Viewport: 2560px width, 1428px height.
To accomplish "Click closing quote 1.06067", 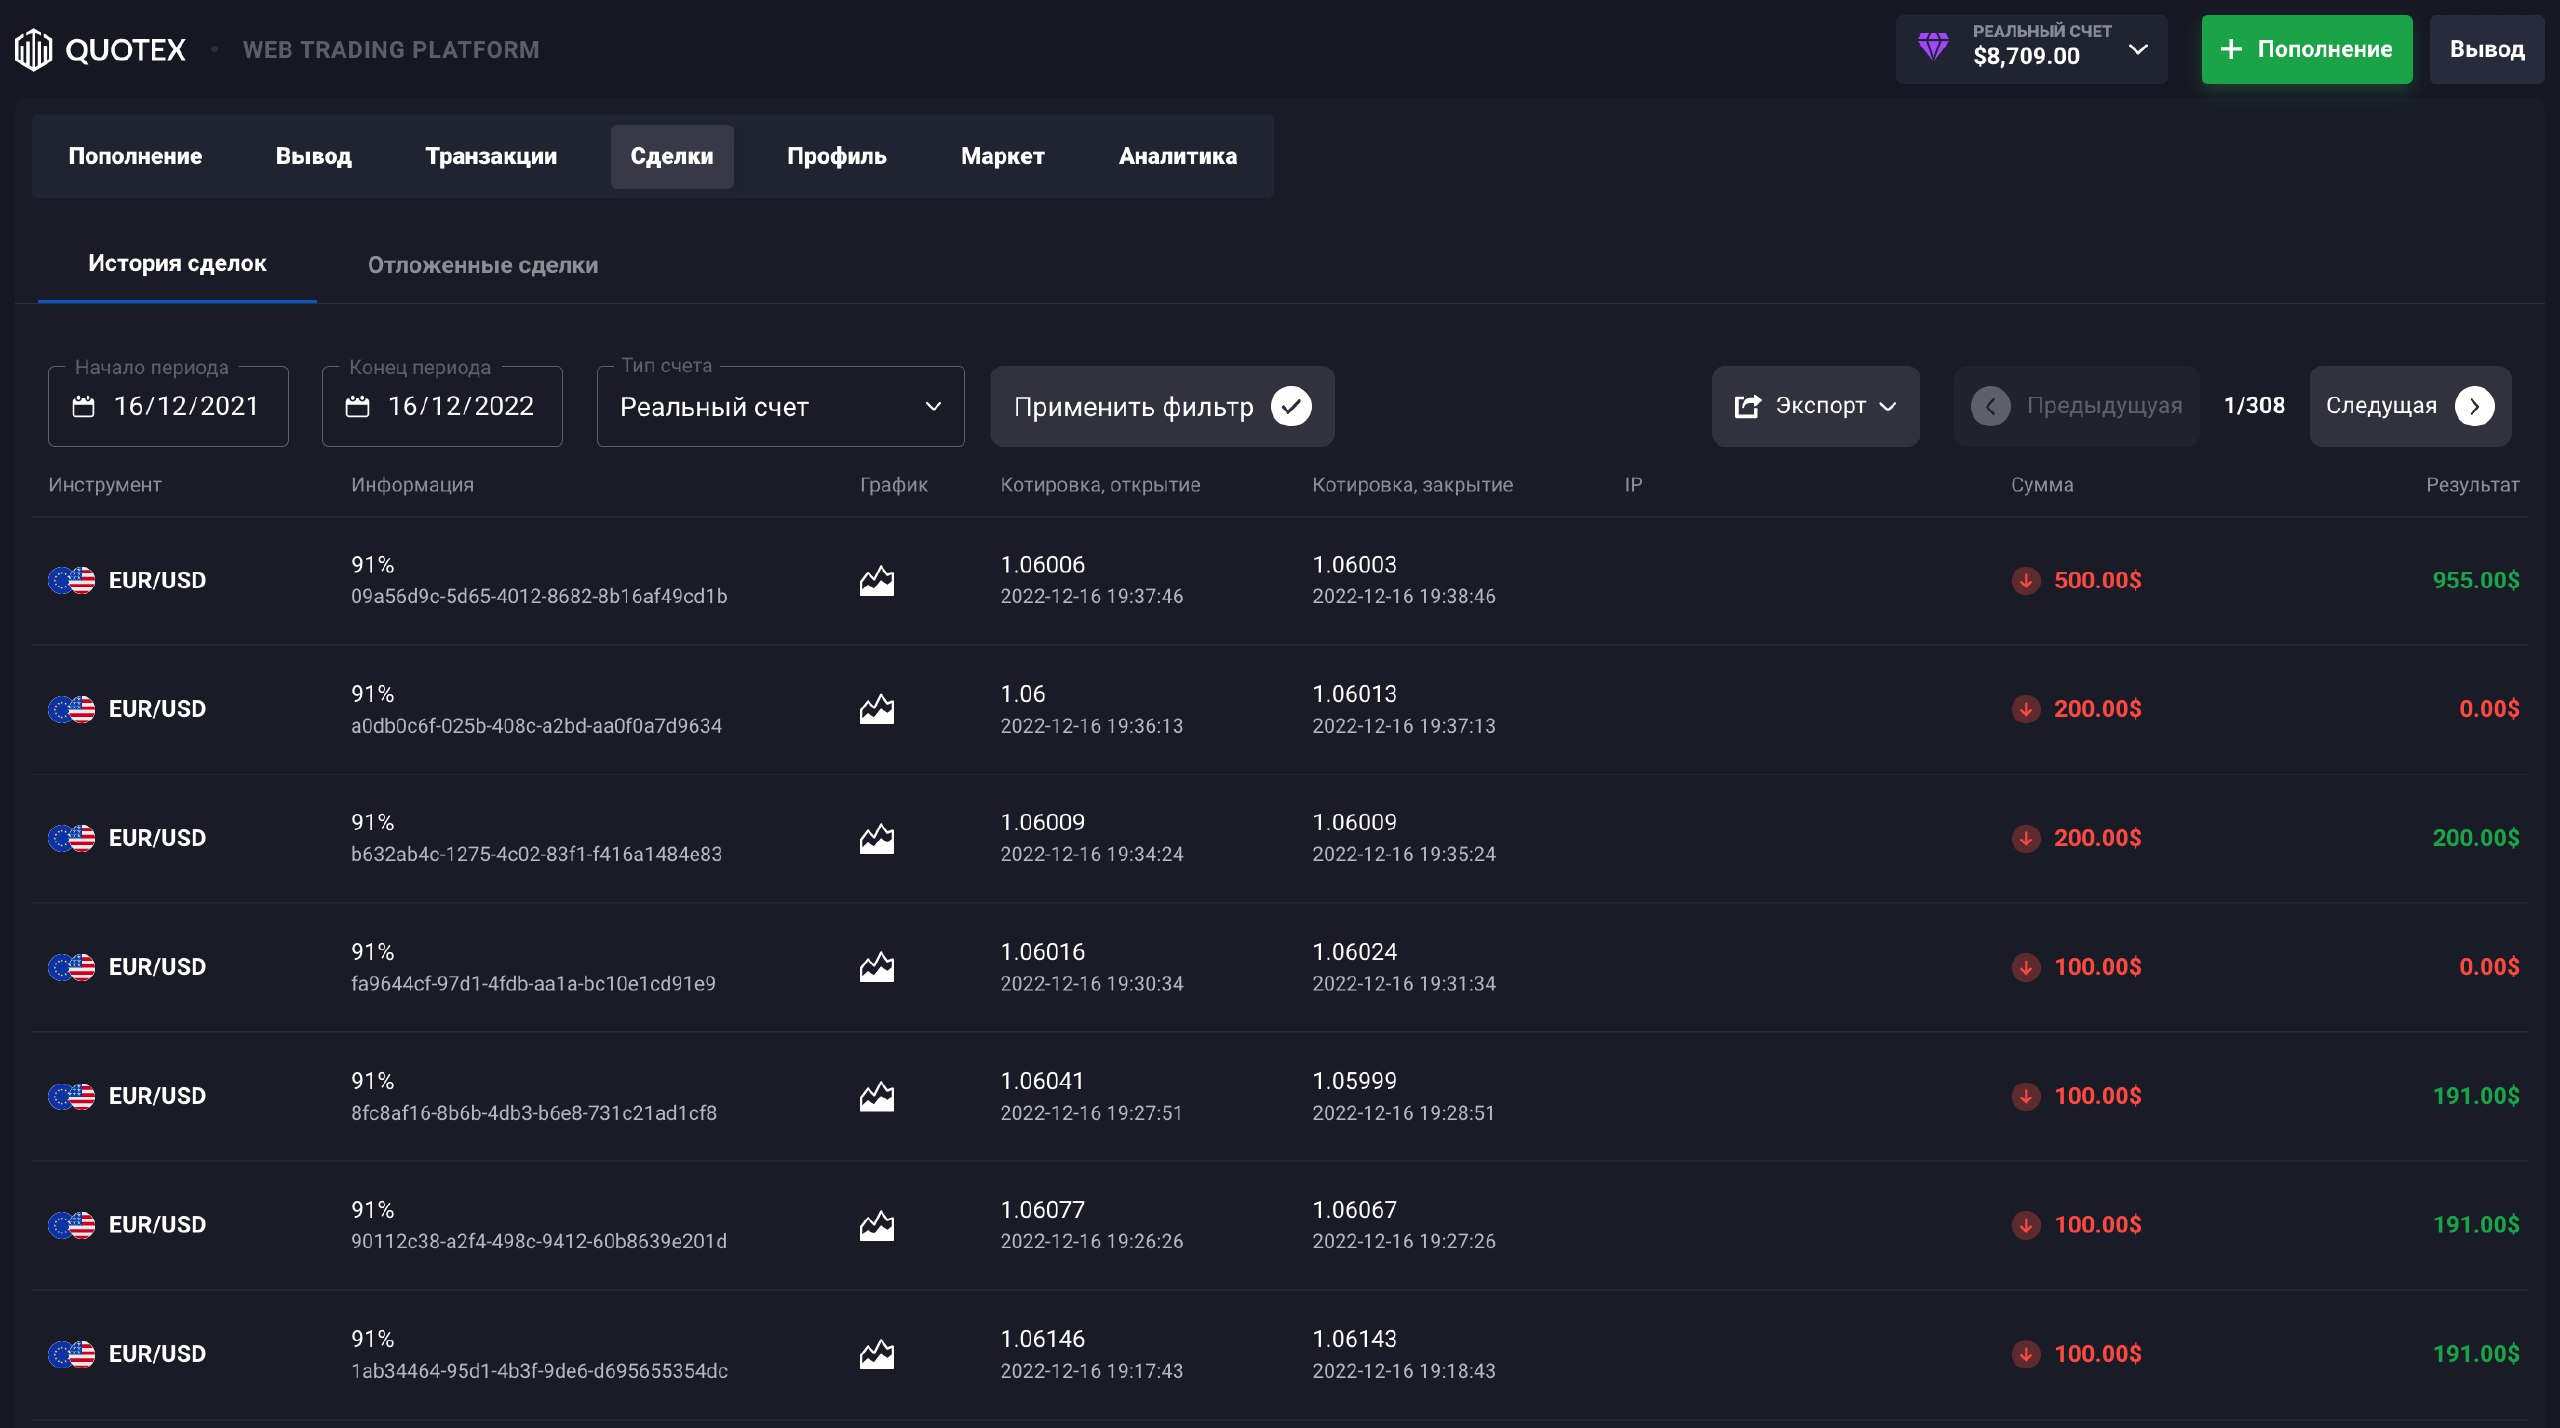I will pyautogui.click(x=1354, y=1210).
